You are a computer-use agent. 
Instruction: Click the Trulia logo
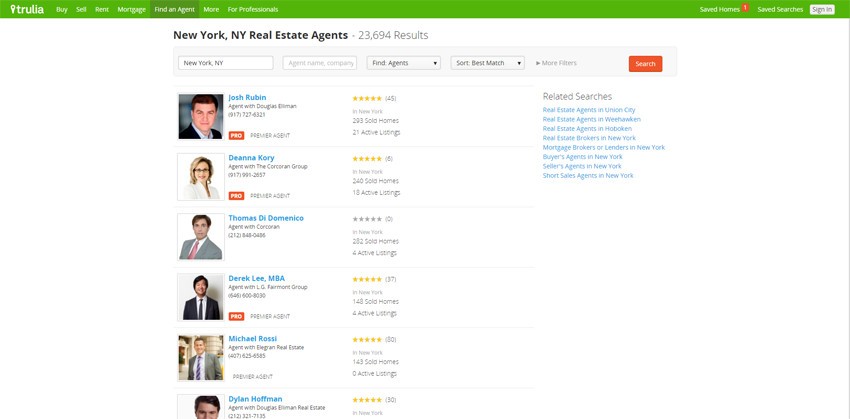point(27,9)
